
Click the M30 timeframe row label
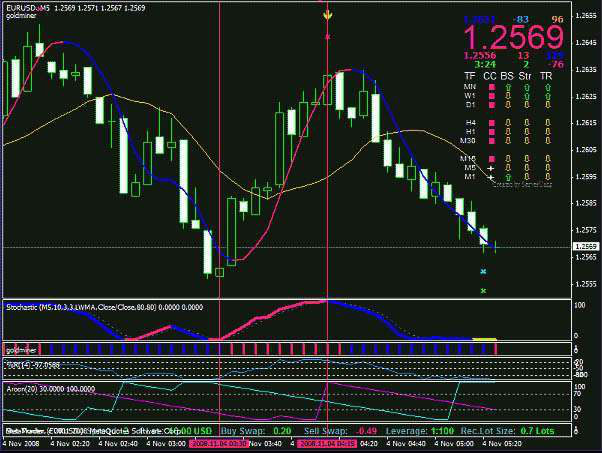(x=468, y=141)
